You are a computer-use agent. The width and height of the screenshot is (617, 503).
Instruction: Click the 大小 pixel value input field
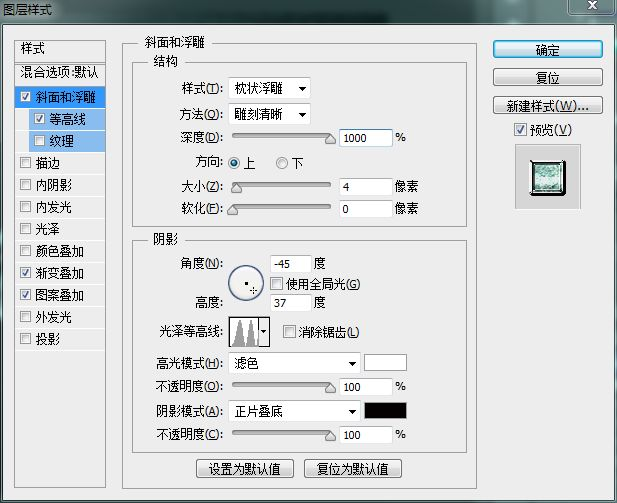pos(364,186)
